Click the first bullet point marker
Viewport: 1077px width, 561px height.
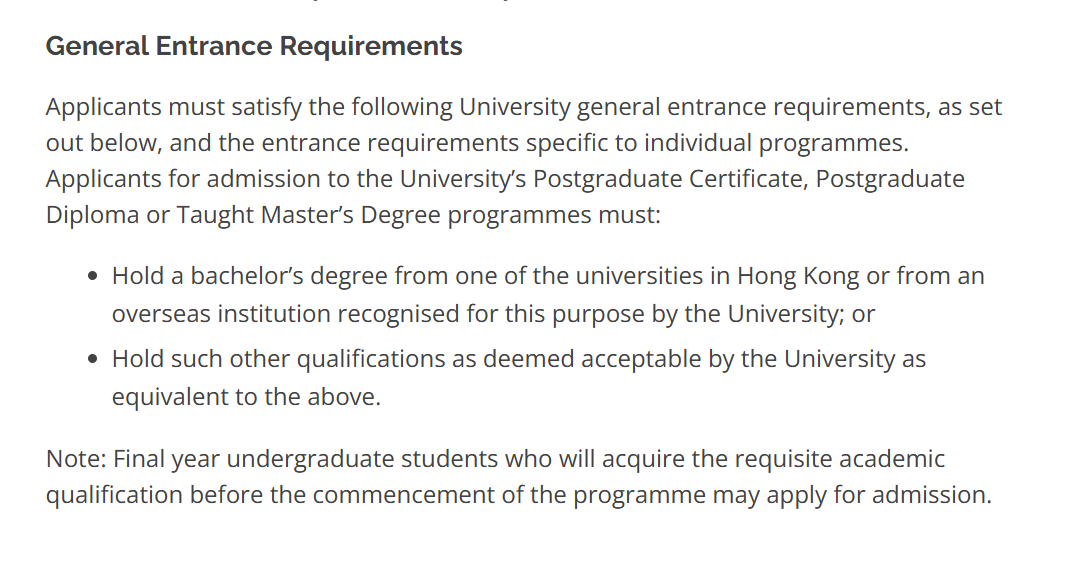[x=93, y=277]
